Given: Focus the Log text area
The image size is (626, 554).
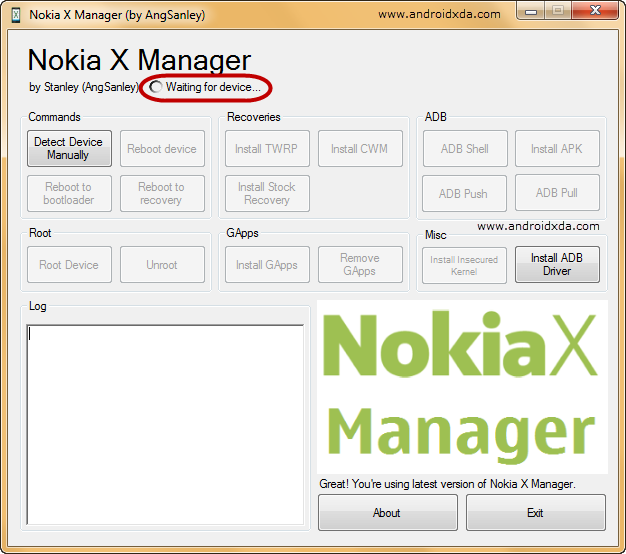Looking at the screenshot, I should pyautogui.click(x=165, y=425).
